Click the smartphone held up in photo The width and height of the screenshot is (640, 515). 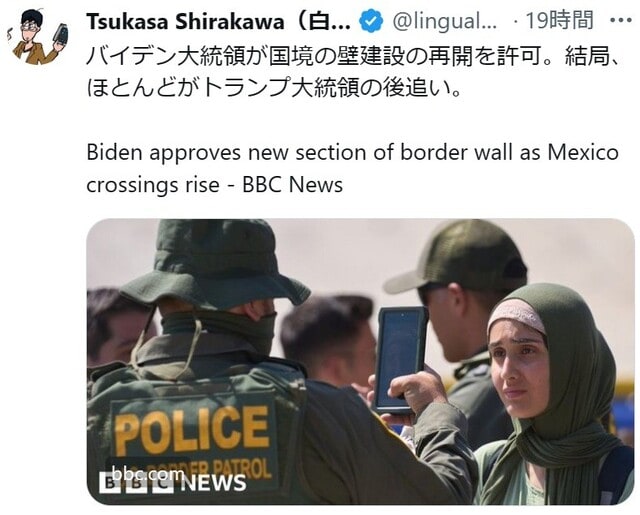(400, 360)
